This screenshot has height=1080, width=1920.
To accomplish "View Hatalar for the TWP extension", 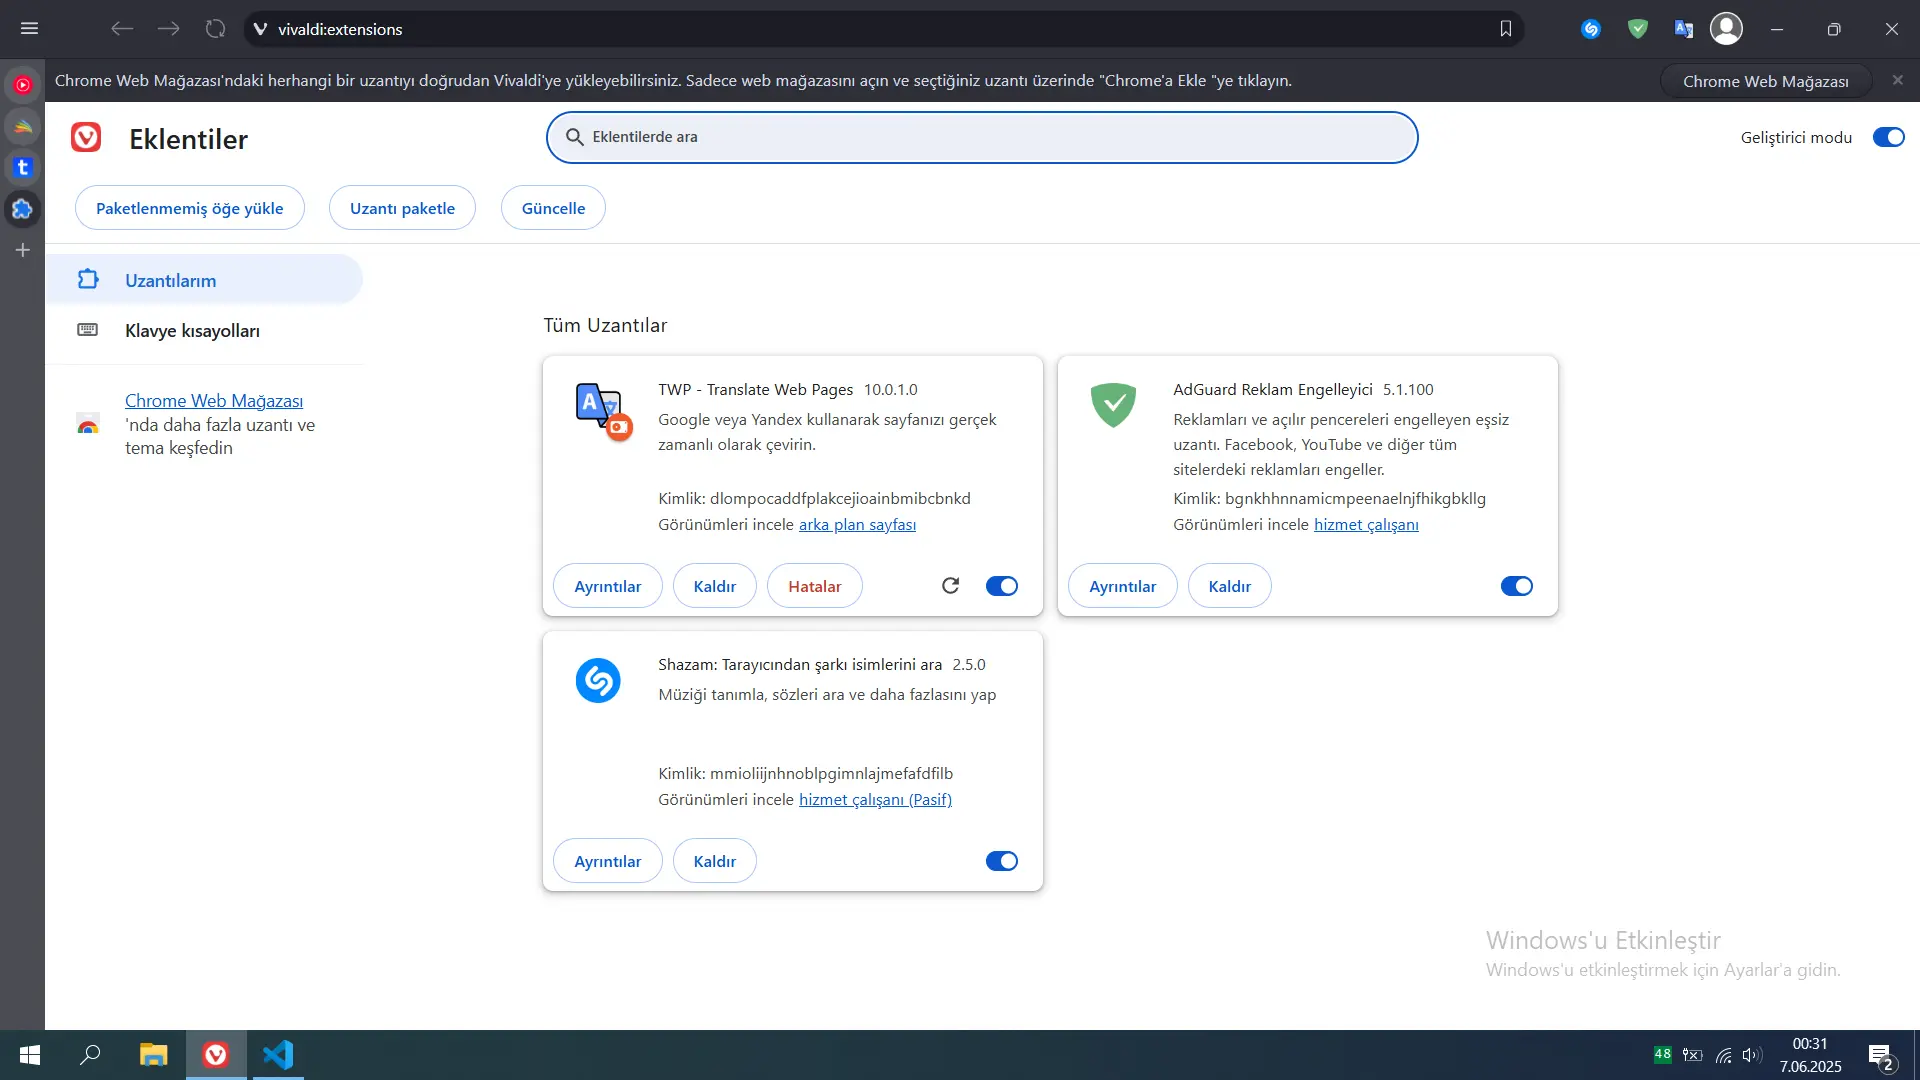I will [815, 586].
